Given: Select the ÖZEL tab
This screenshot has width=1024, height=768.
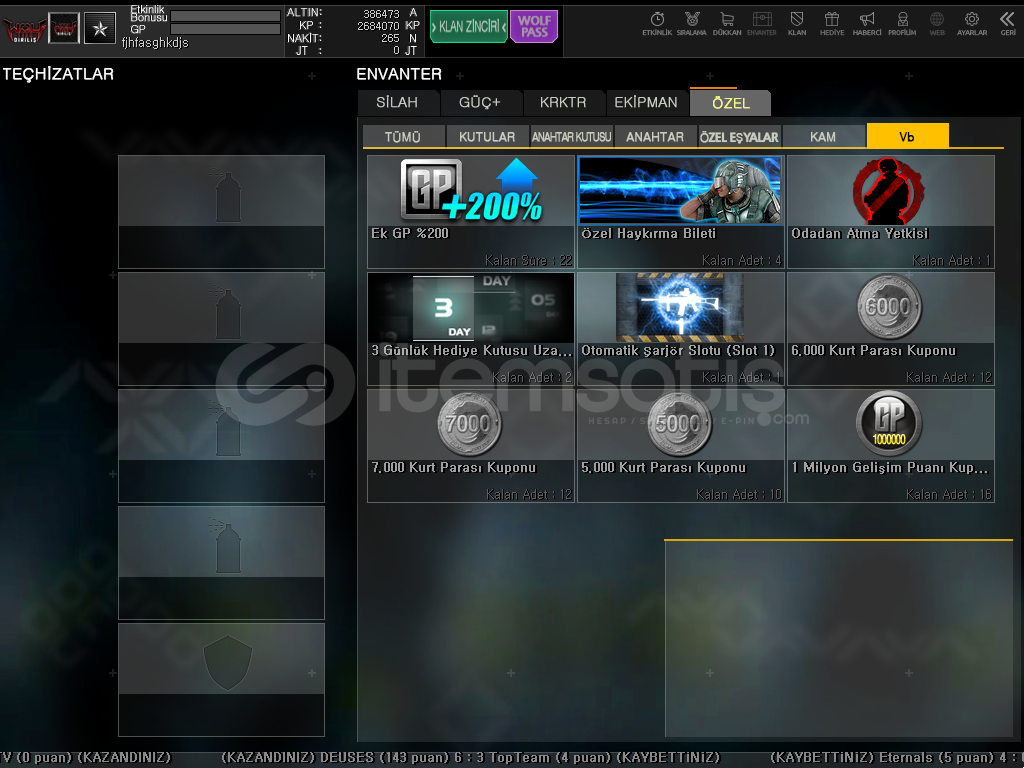Looking at the screenshot, I should pos(731,103).
